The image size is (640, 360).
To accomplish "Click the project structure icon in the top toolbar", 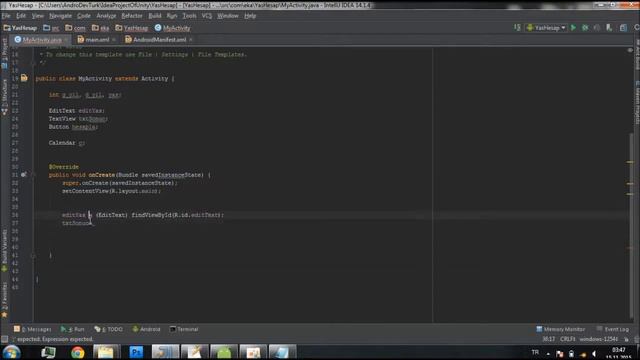I will coord(623,28).
